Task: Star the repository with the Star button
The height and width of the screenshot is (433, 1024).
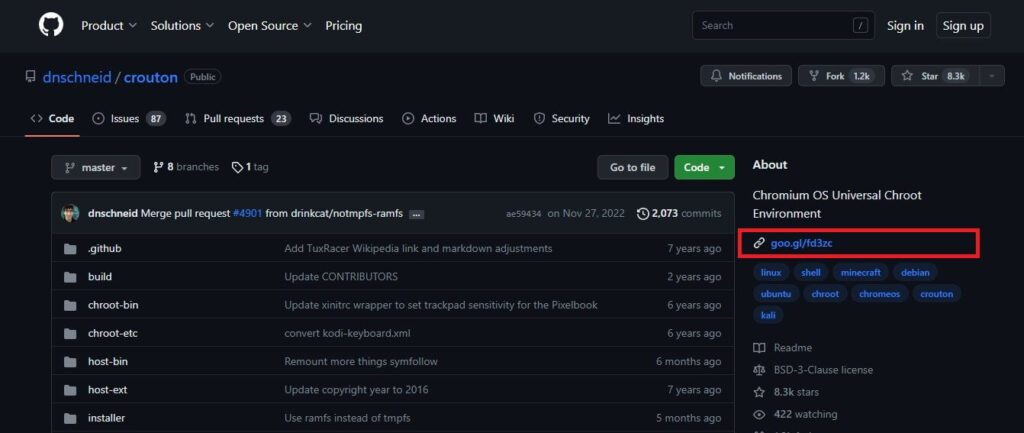Action: pos(937,76)
